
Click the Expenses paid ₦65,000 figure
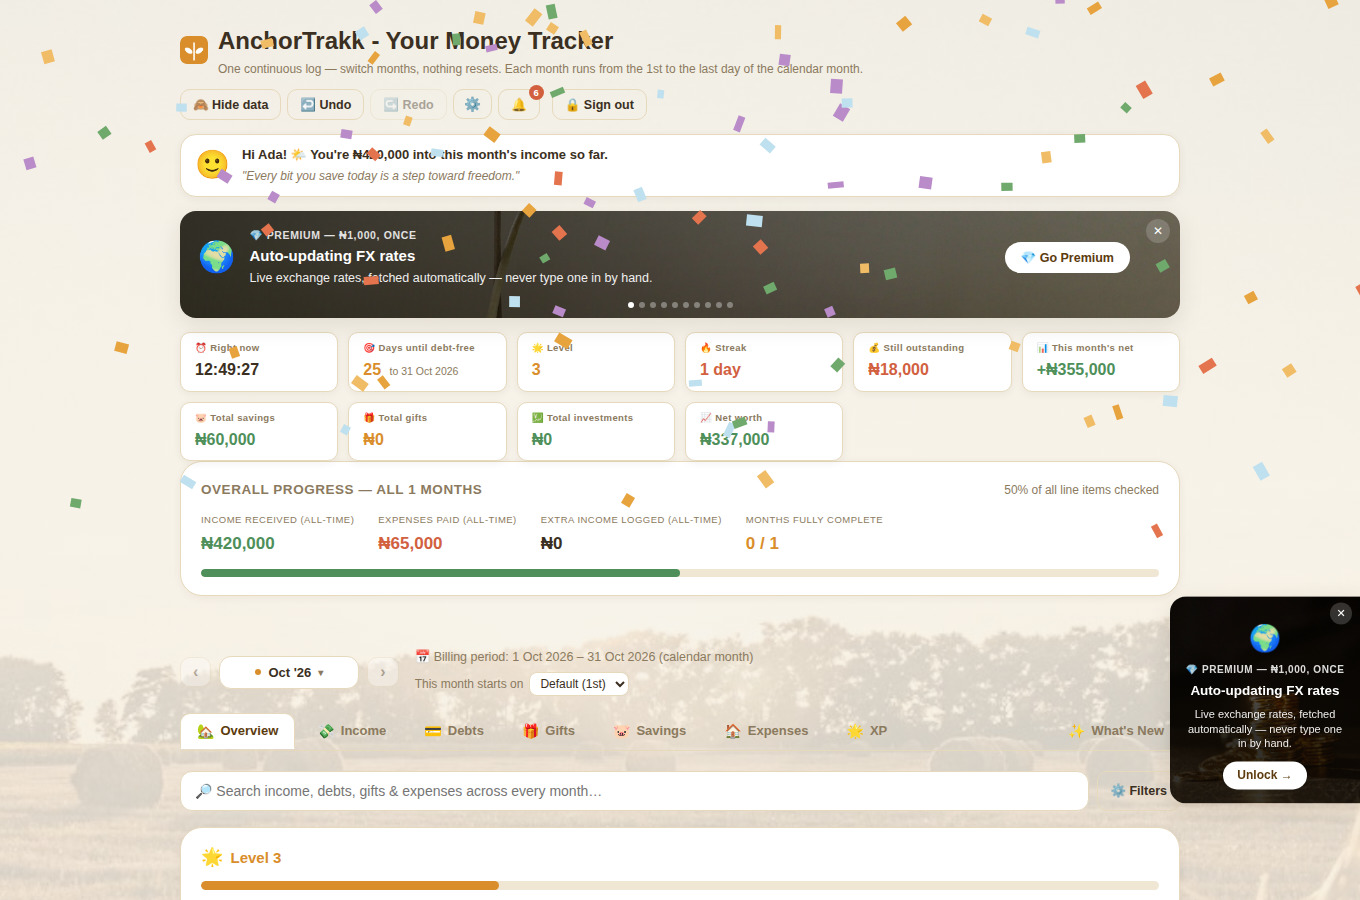point(410,543)
